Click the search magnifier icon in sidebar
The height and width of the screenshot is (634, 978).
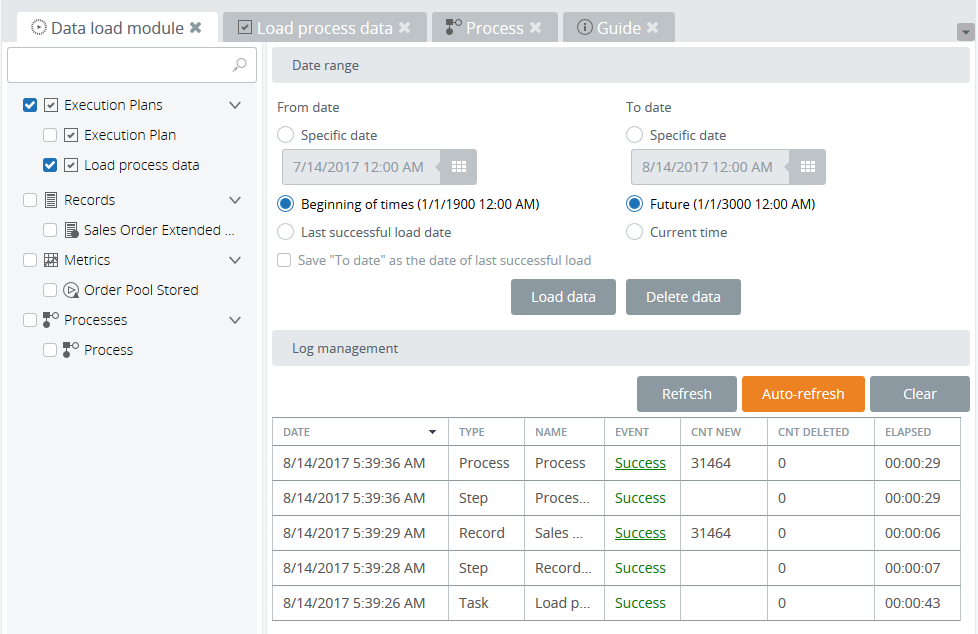[239, 65]
